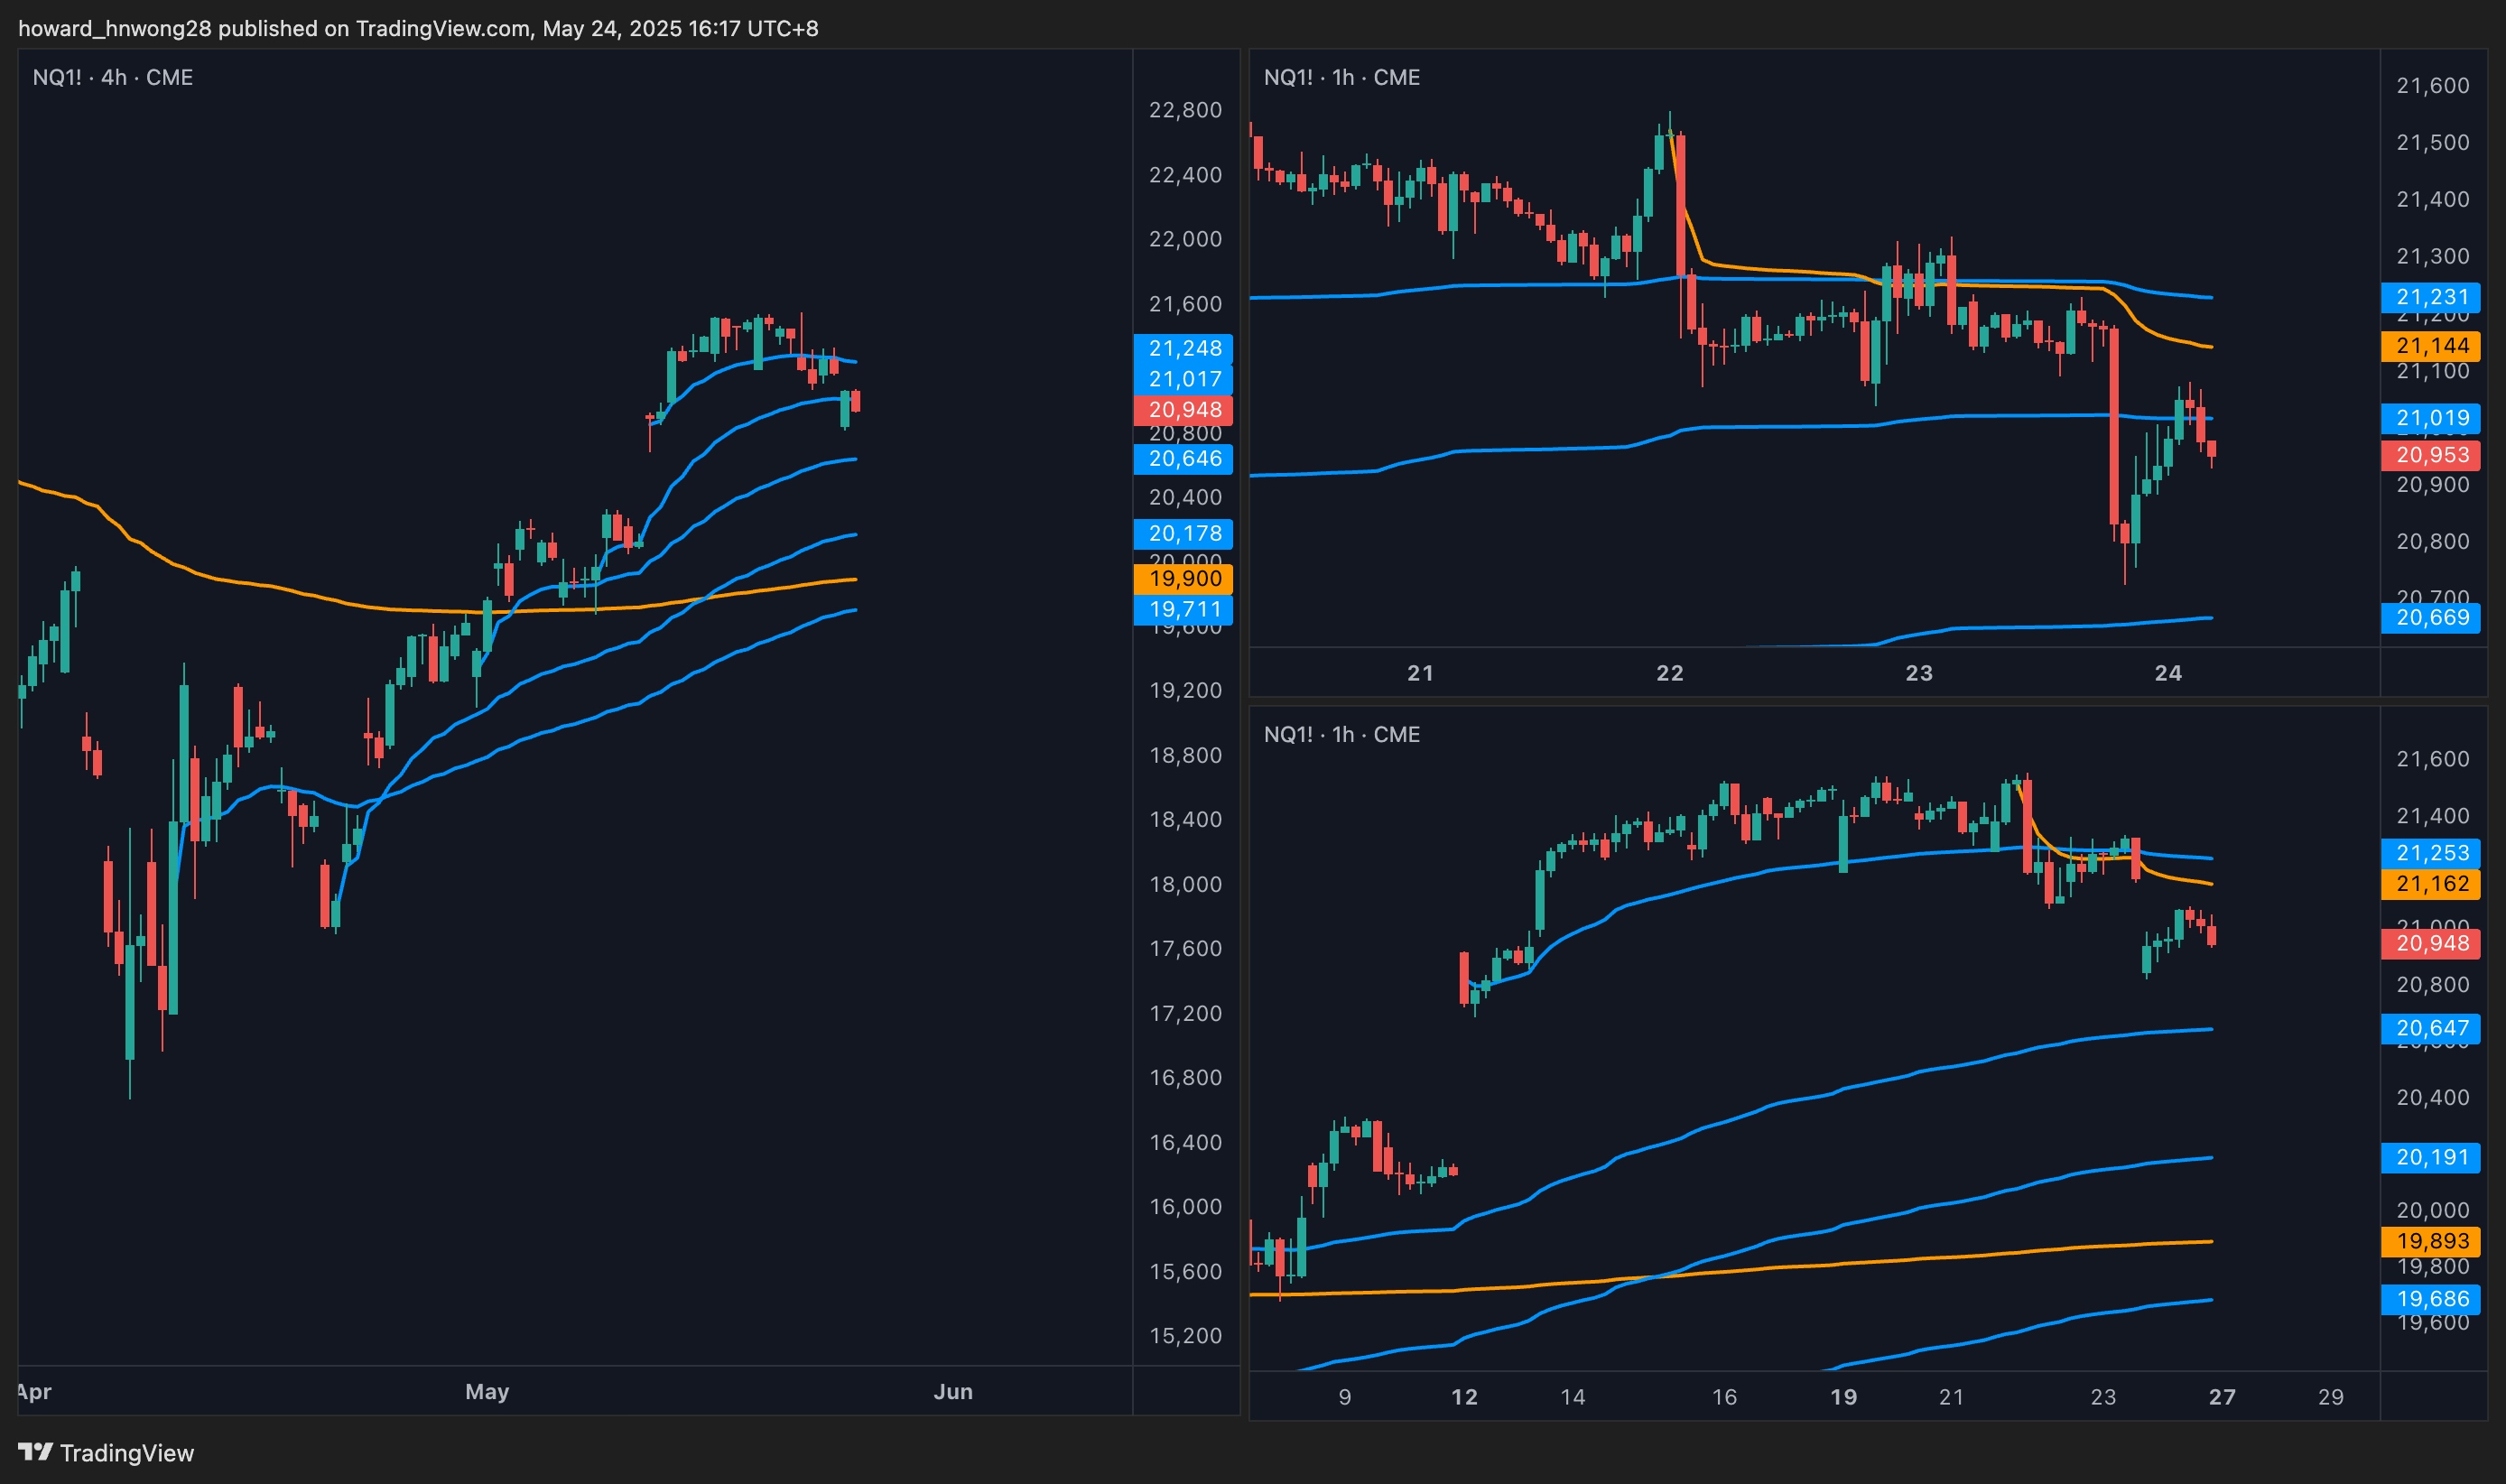Screen dimensions: 2506x1484
Task: Click the blue 19,686 price label
Action: coord(2431,1299)
